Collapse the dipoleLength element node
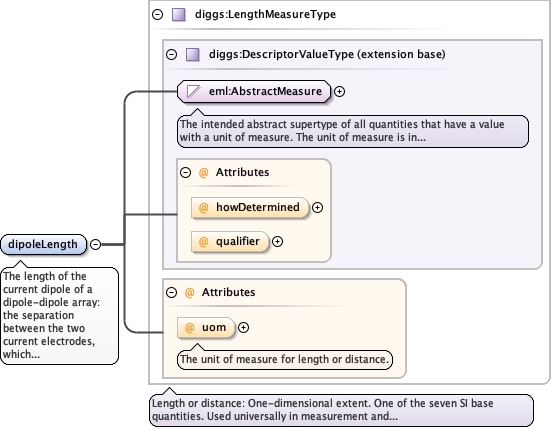This screenshot has width=552, height=430. [95, 244]
